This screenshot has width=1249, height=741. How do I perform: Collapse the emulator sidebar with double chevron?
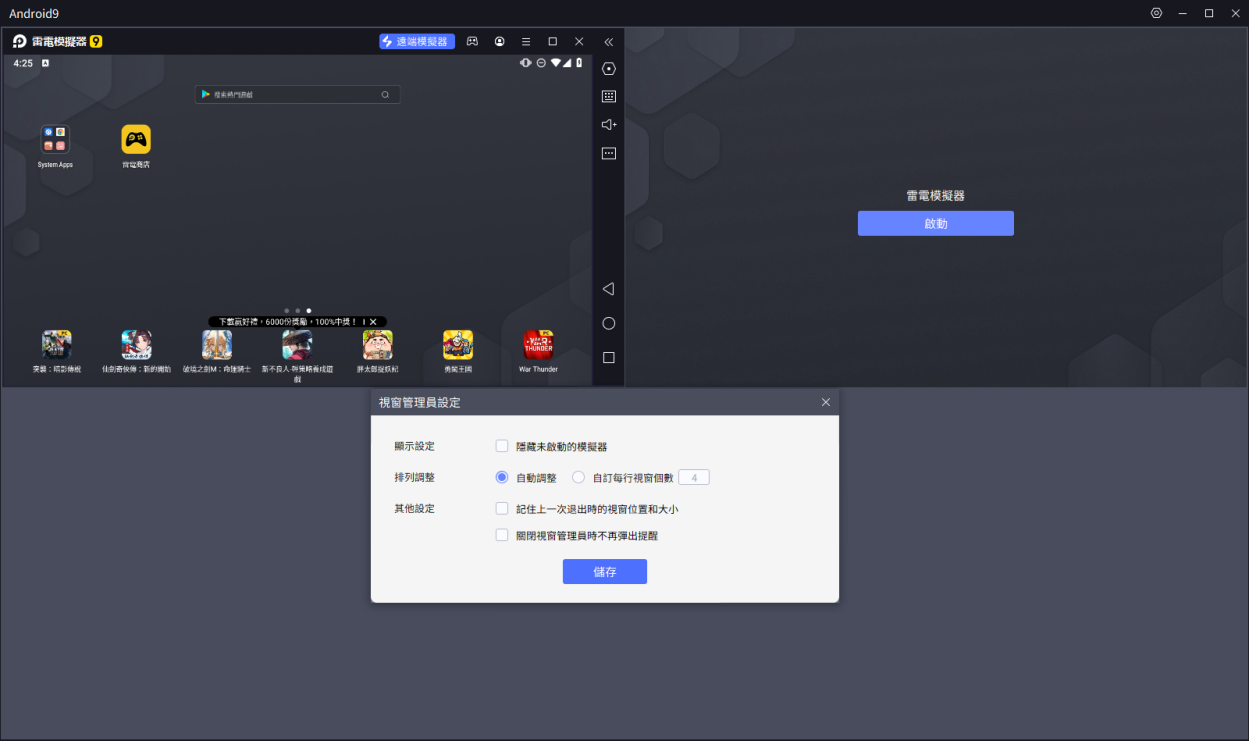[608, 42]
